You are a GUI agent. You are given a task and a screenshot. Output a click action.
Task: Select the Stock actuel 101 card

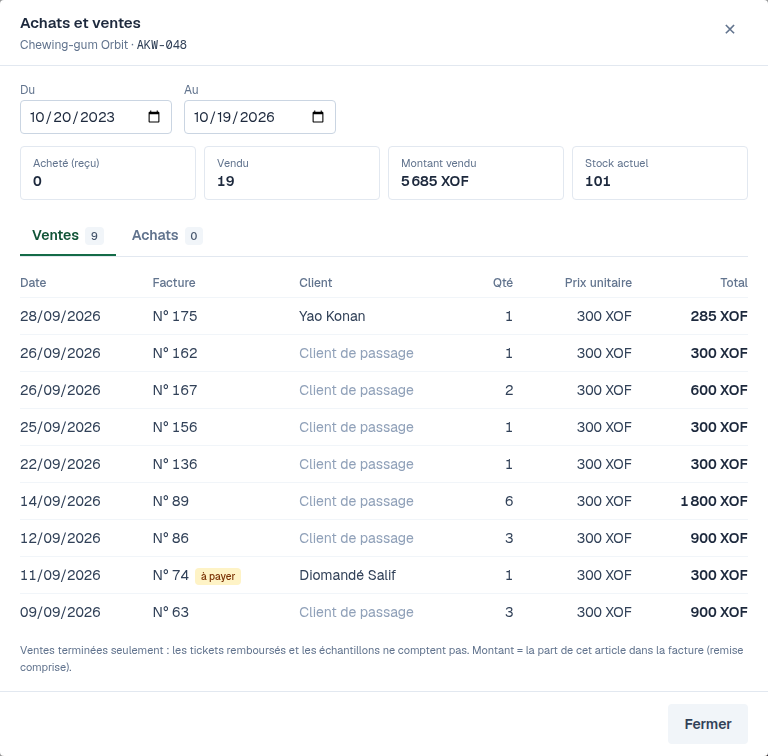[x=660, y=173]
